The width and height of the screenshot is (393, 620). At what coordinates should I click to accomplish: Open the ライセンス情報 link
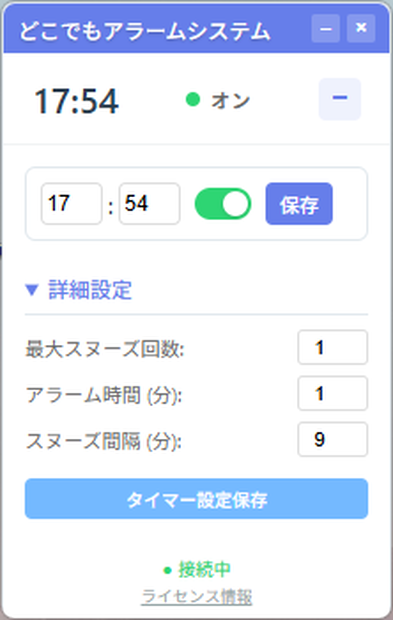(x=196, y=596)
